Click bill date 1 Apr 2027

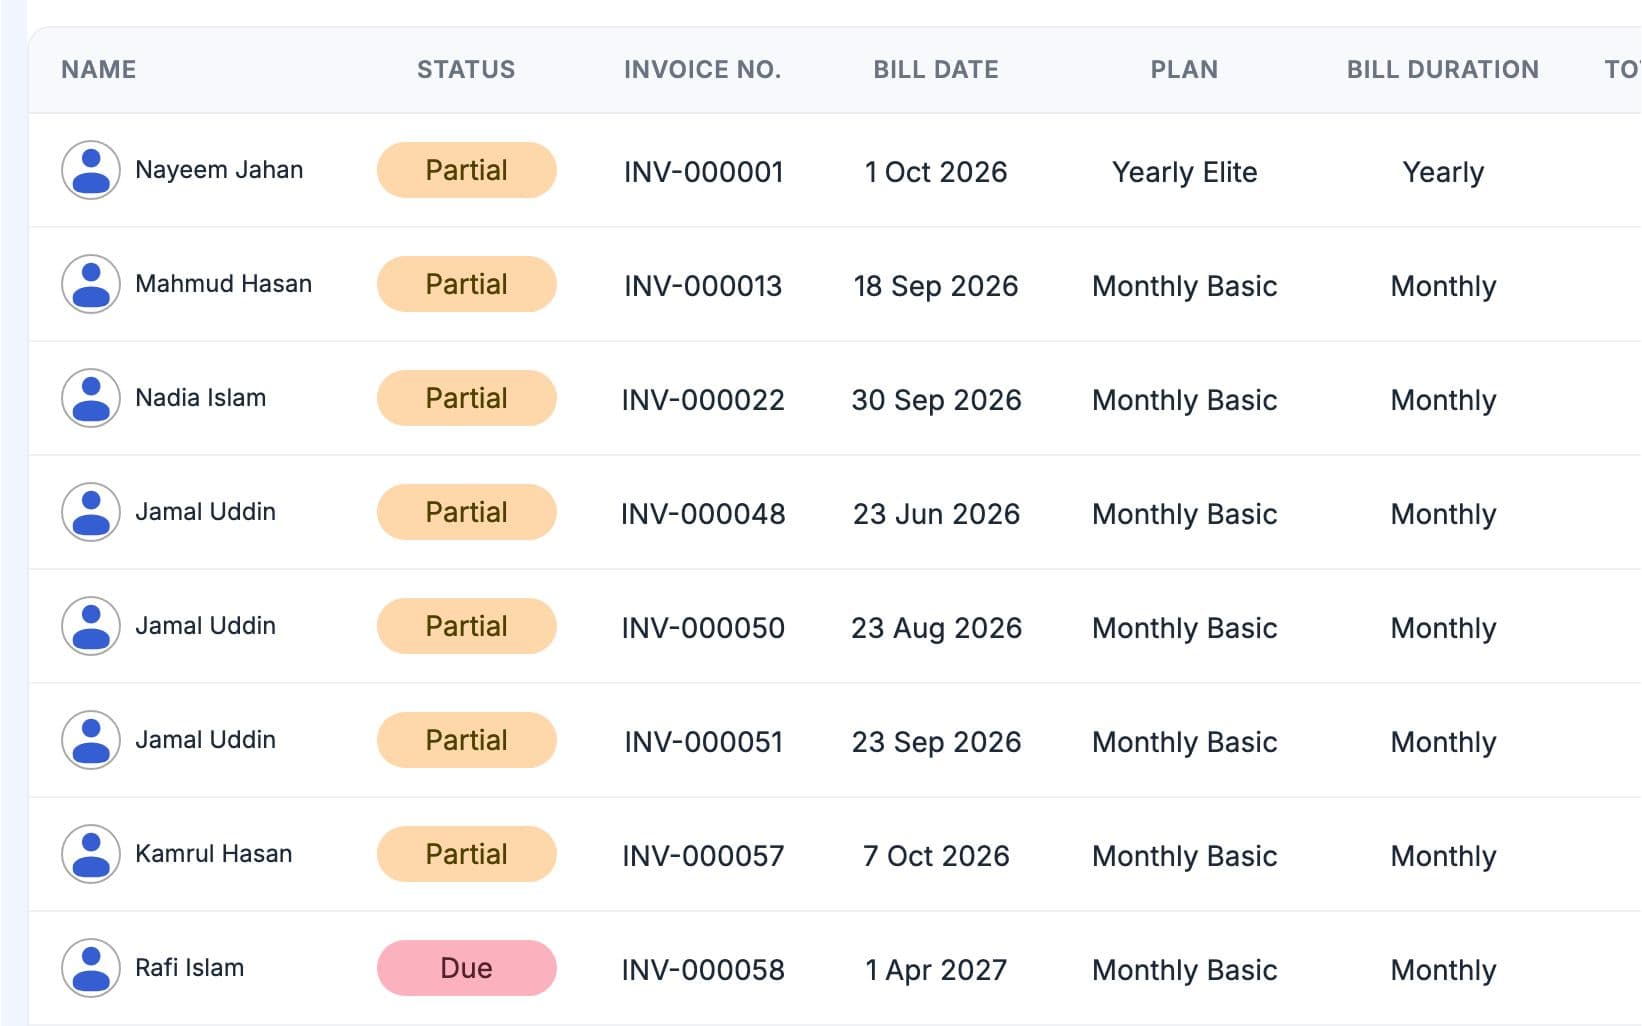936,970
